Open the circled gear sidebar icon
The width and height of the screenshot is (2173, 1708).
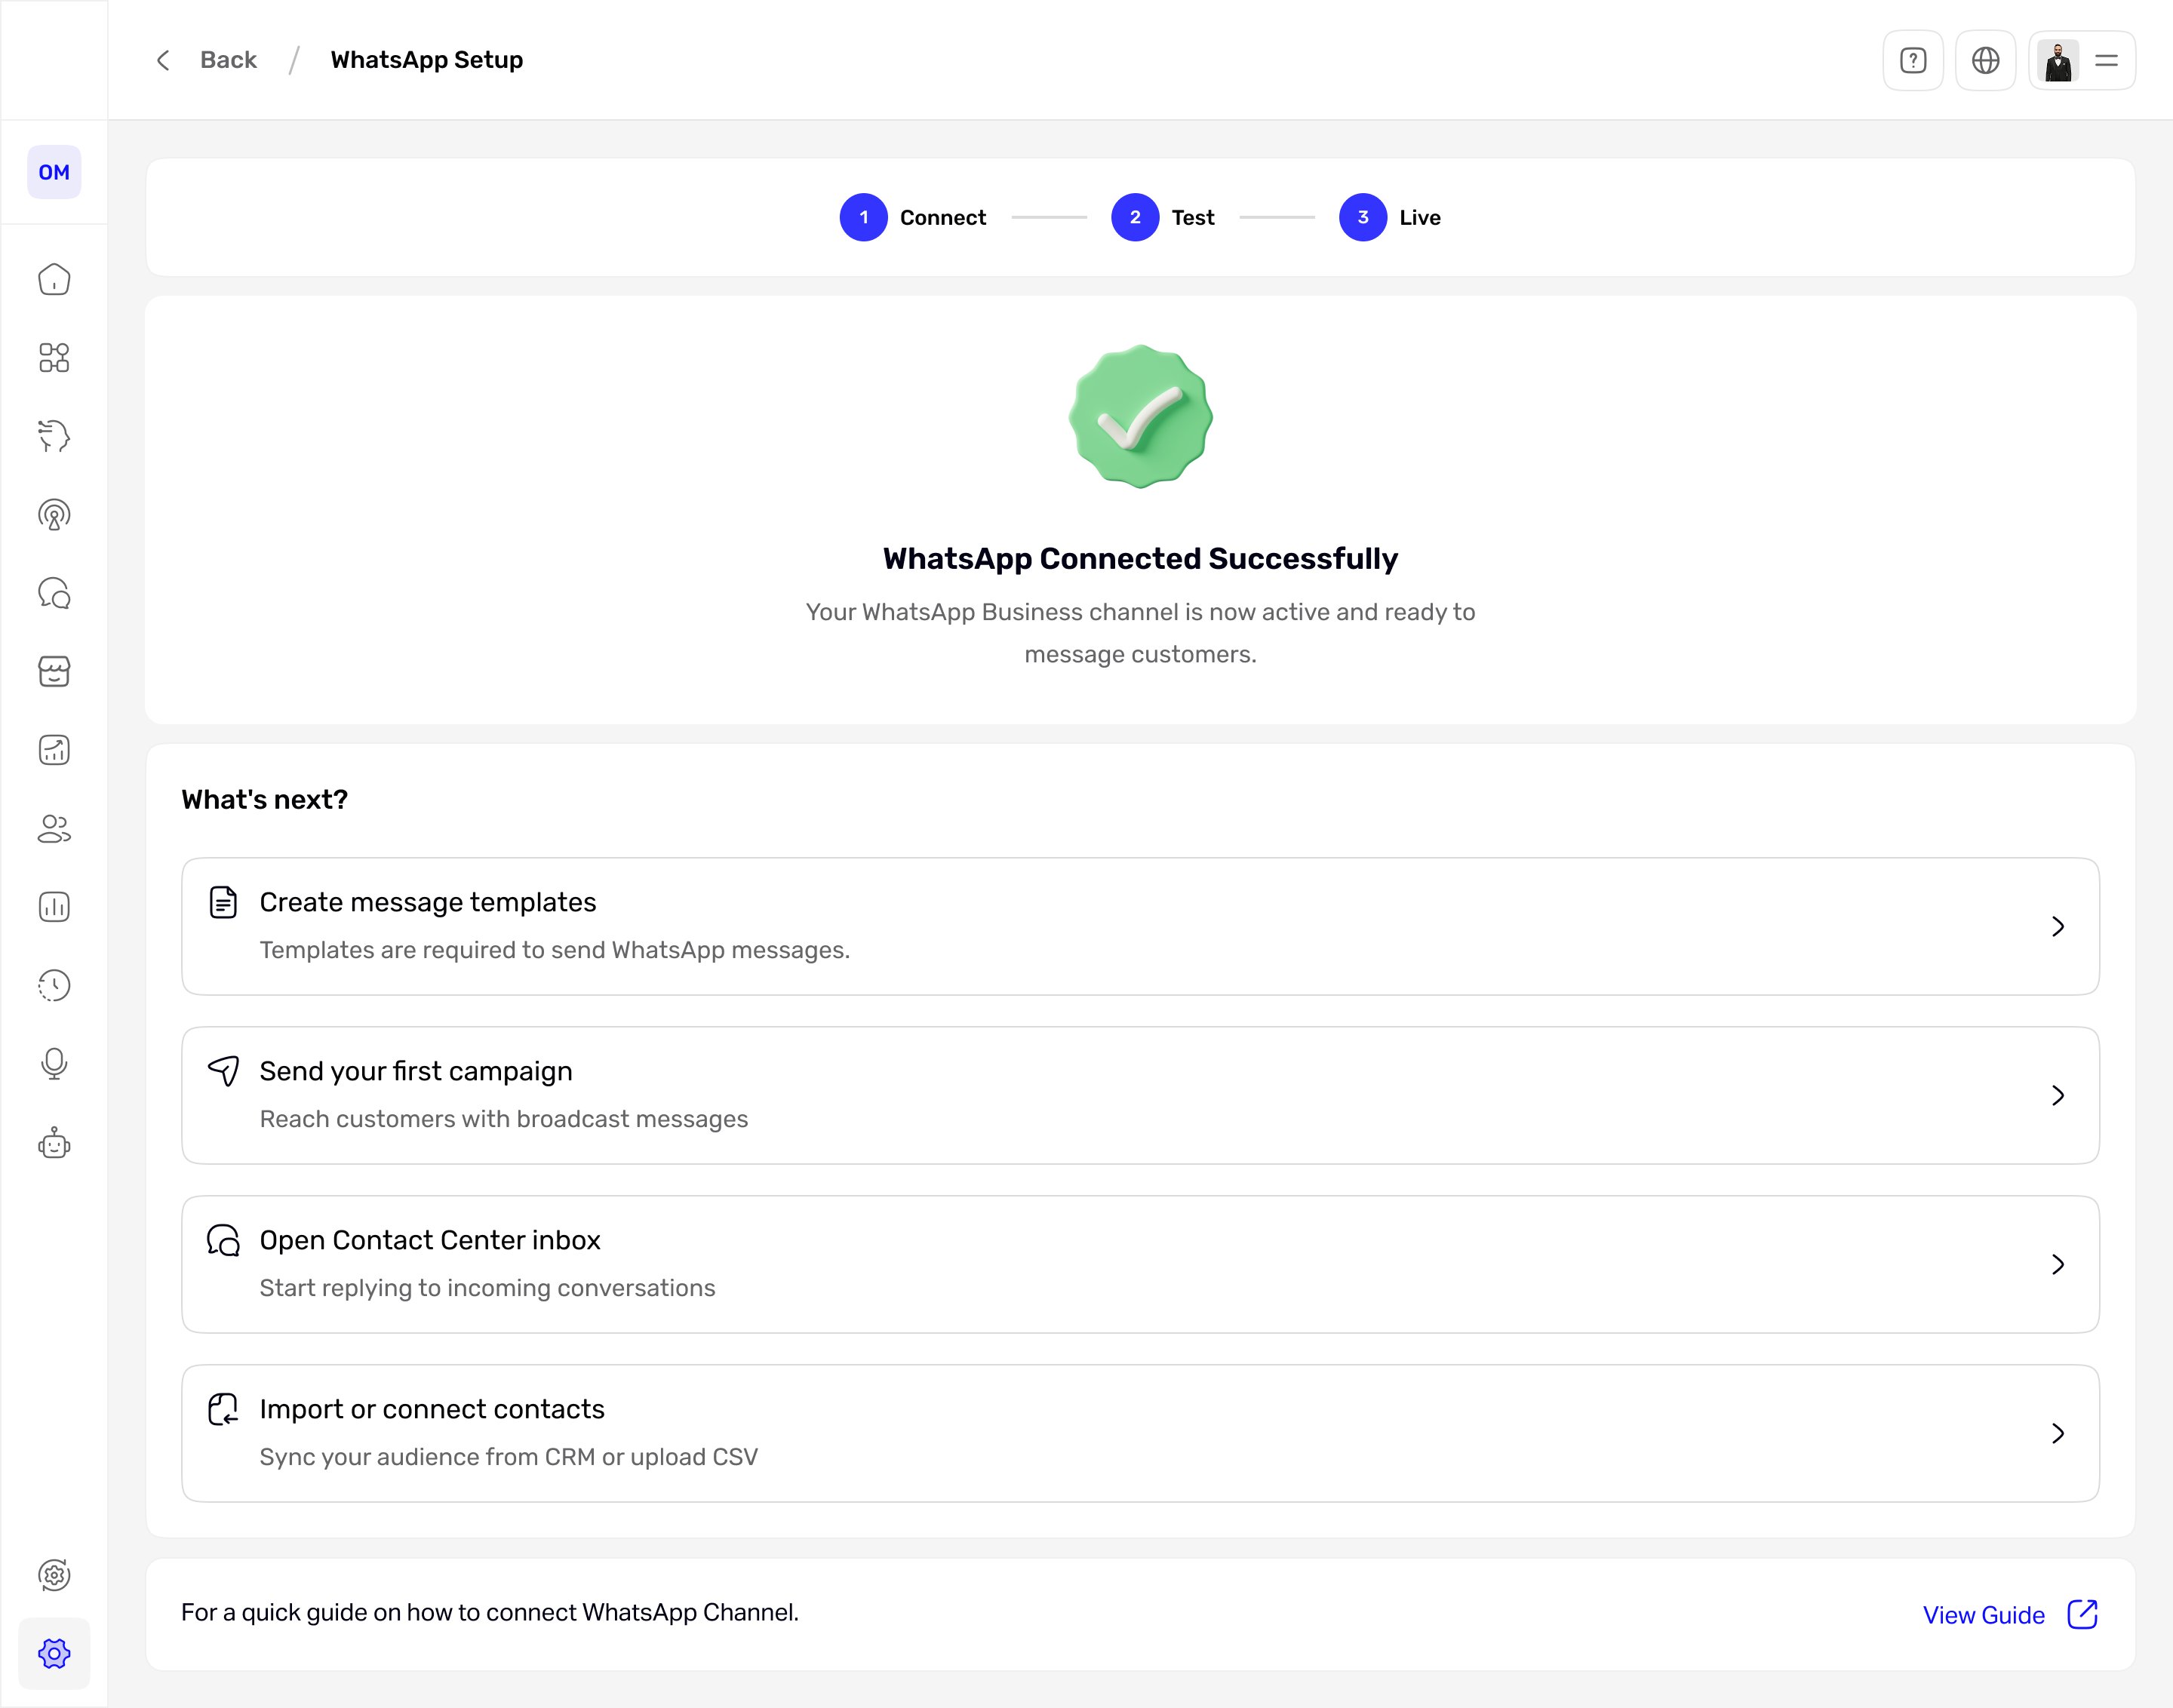(x=54, y=1575)
